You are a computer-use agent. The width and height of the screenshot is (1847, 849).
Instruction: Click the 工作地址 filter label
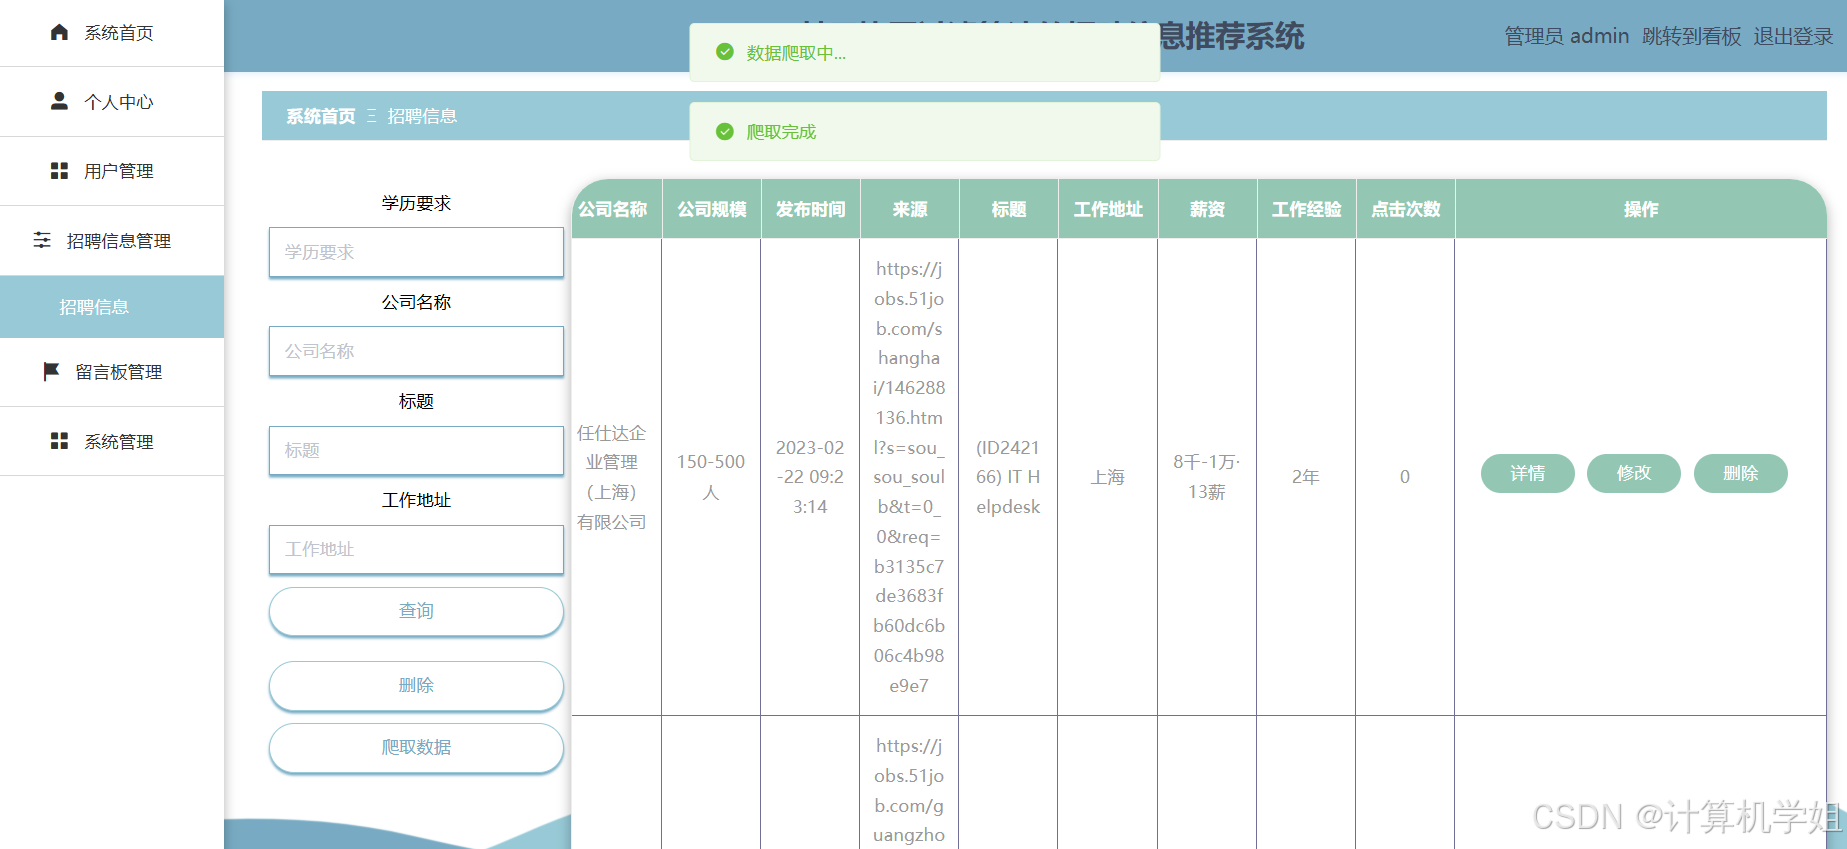(416, 500)
